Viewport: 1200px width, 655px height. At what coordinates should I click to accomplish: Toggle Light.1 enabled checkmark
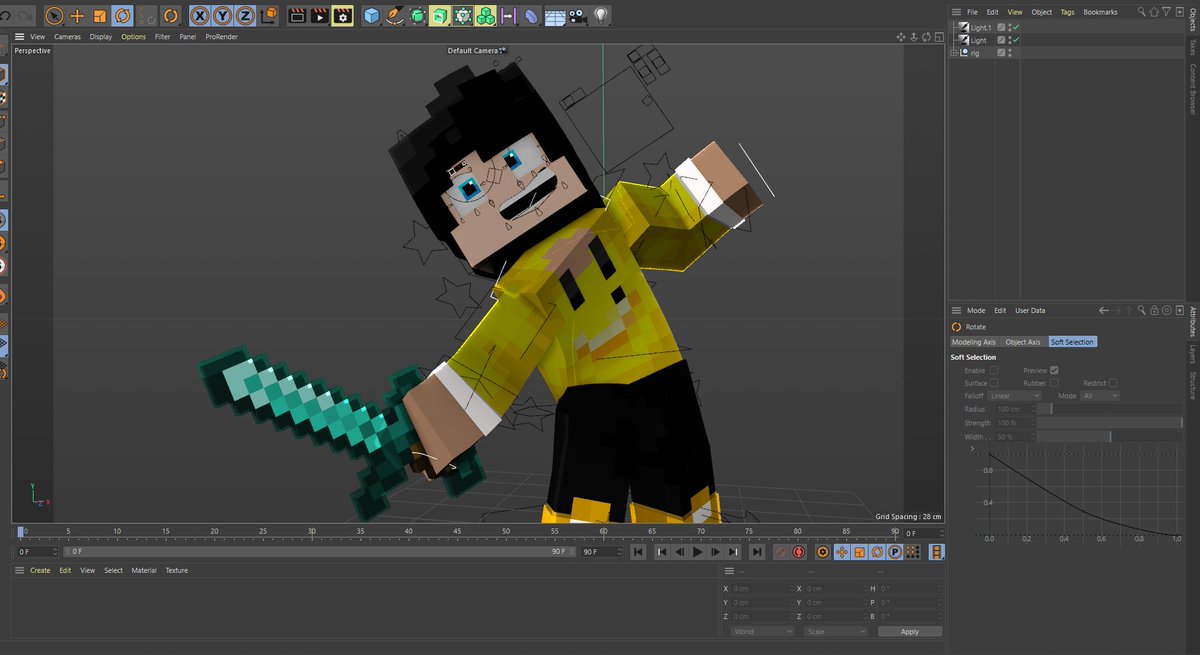[1015, 27]
